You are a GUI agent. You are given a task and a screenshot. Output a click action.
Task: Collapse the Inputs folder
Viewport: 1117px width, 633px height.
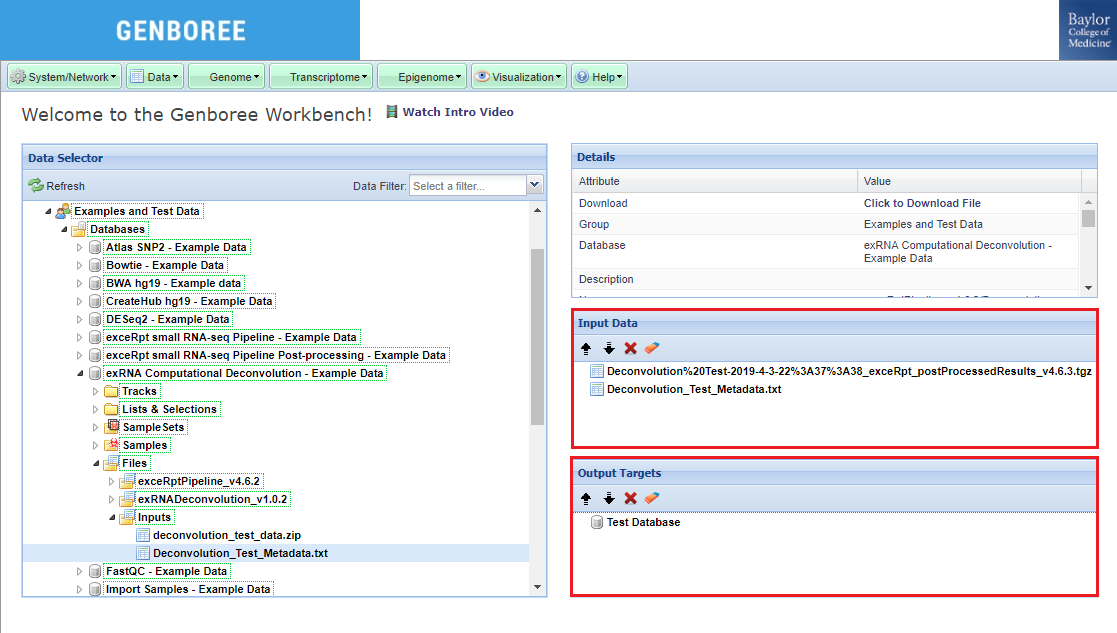click(112, 517)
